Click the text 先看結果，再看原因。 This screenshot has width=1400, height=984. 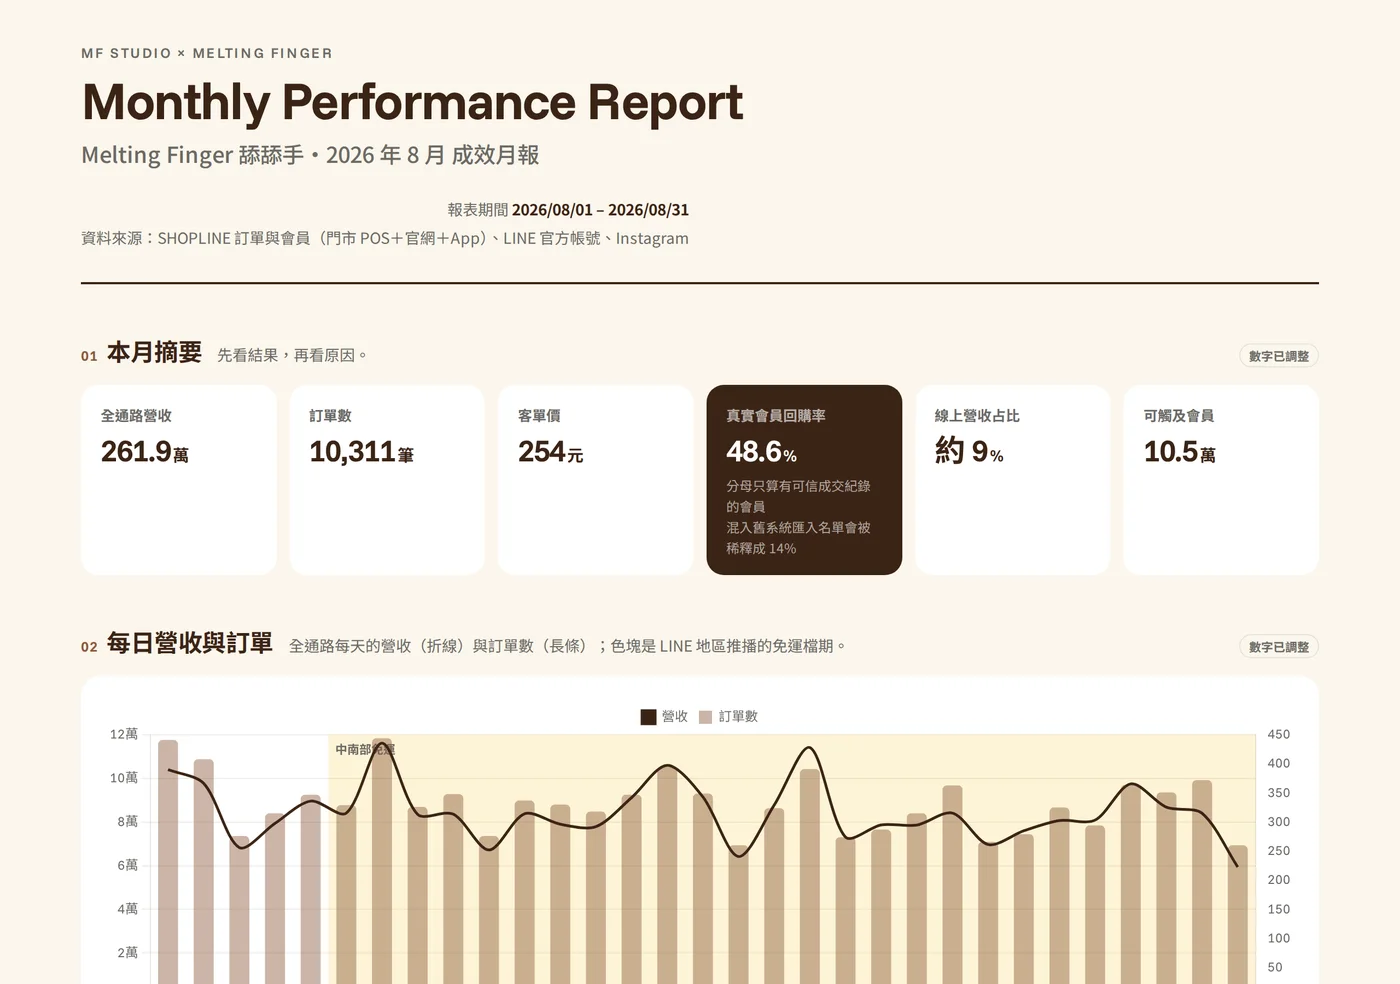(292, 355)
